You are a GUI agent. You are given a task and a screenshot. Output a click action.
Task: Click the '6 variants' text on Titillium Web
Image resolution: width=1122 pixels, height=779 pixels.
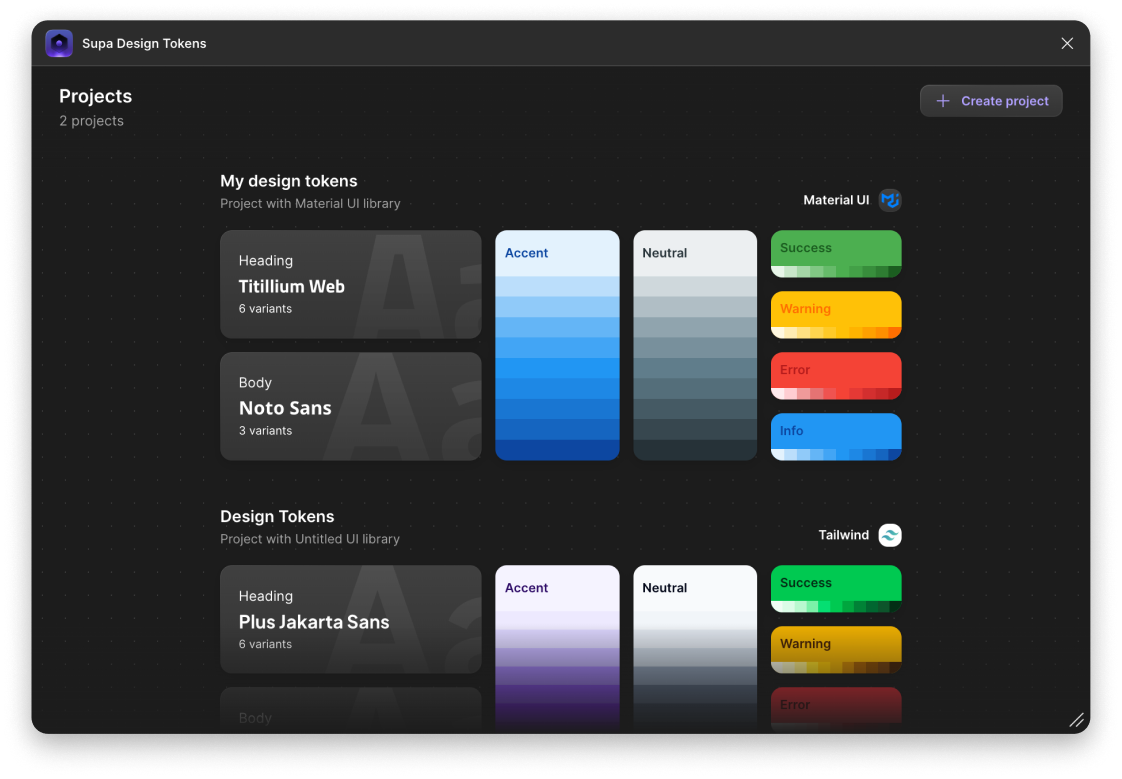coord(265,308)
